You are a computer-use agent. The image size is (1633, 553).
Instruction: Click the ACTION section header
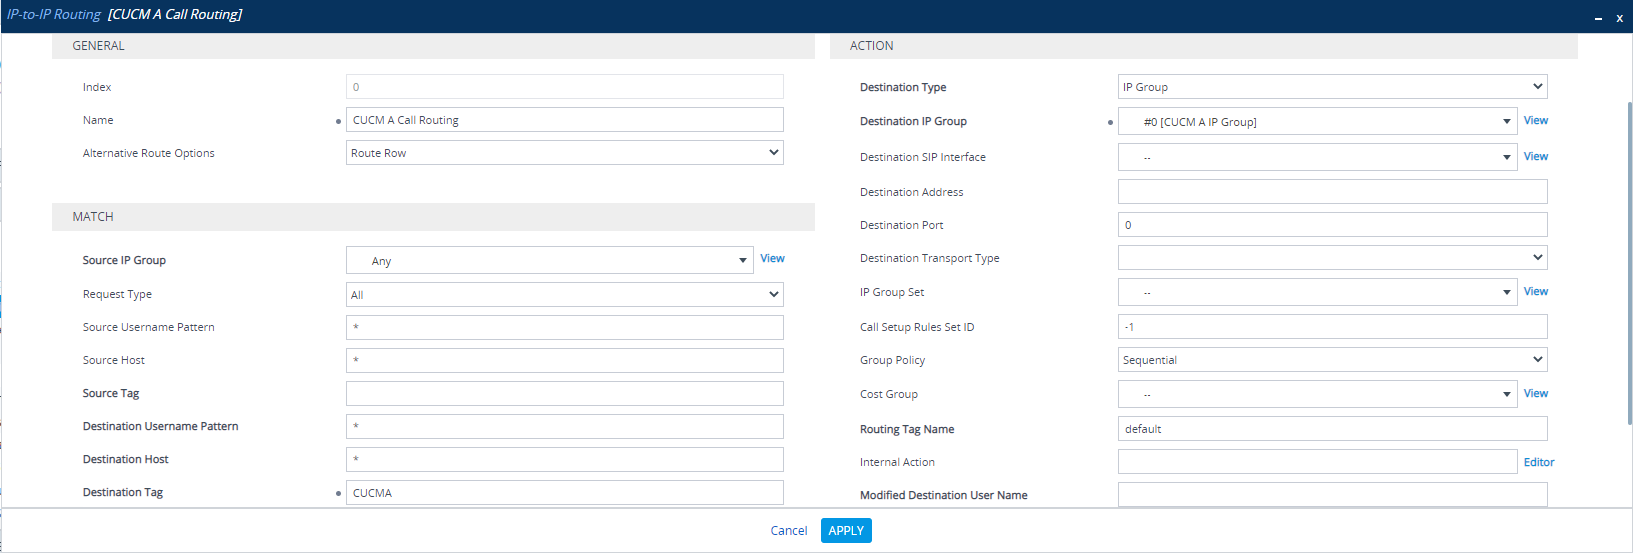pos(1204,46)
